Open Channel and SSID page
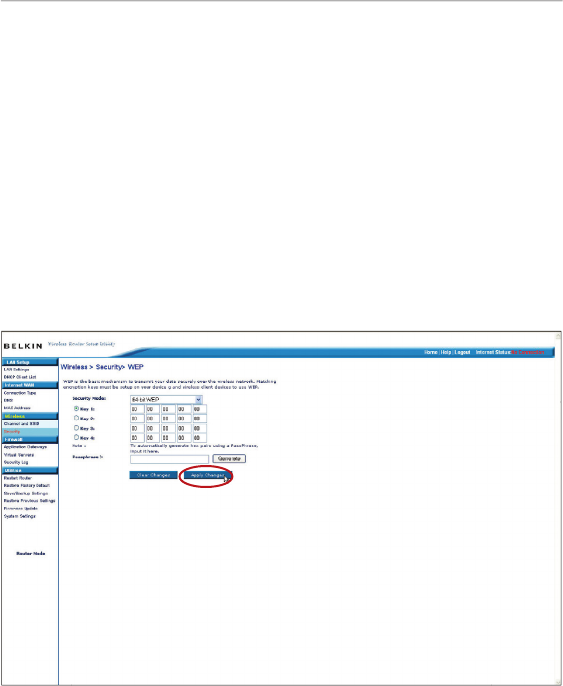The image size is (563, 686). tap(29, 424)
